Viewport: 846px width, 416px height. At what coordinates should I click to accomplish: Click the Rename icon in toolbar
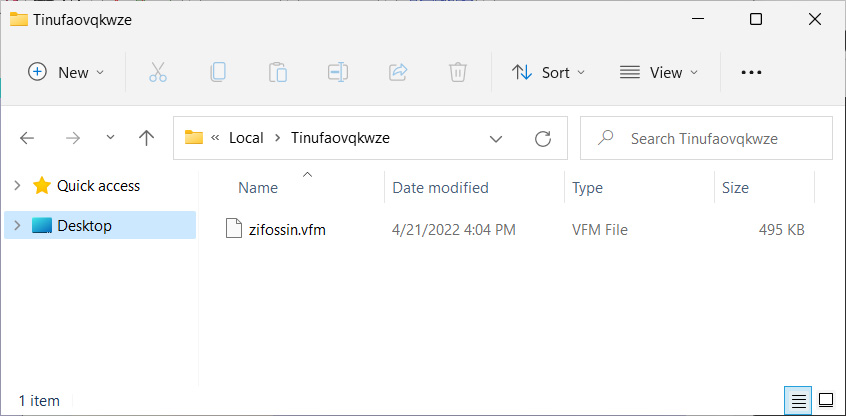pyautogui.click(x=338, y=72)
